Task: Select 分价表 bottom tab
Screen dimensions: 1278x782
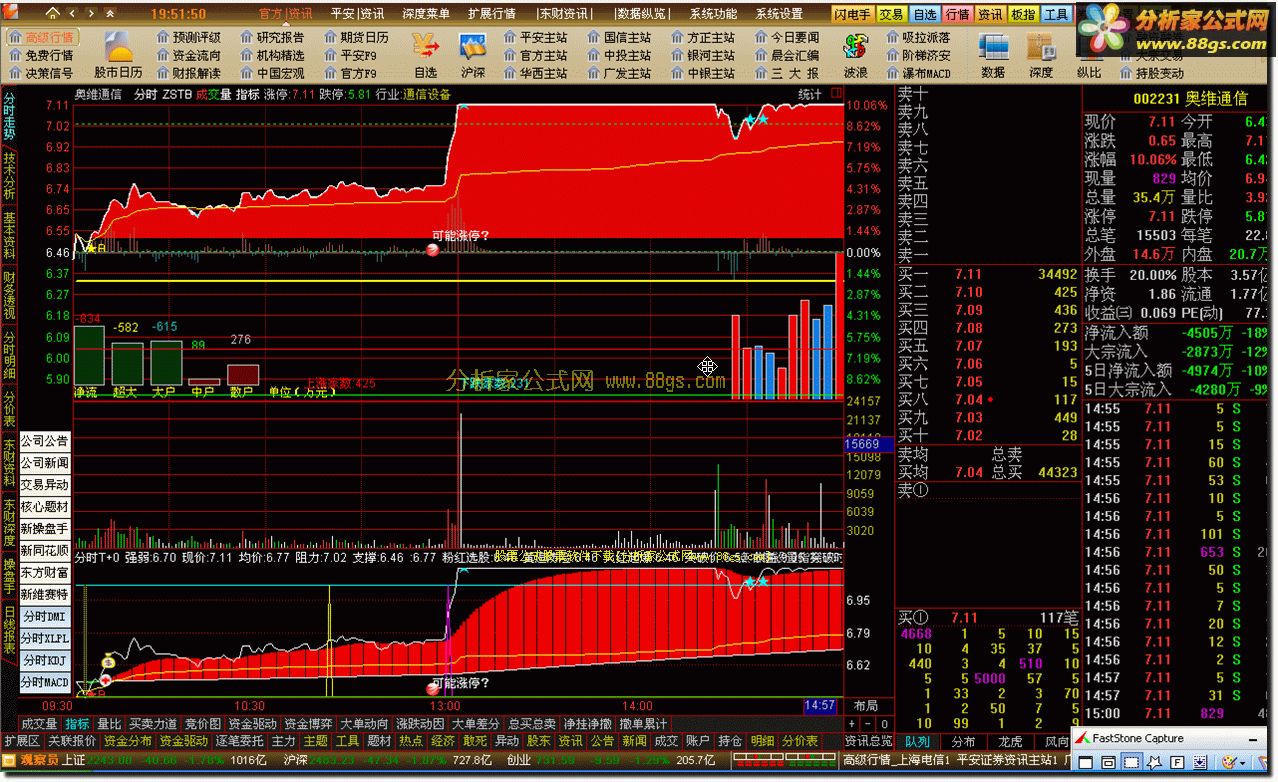Action: click(x=800, y=741)
